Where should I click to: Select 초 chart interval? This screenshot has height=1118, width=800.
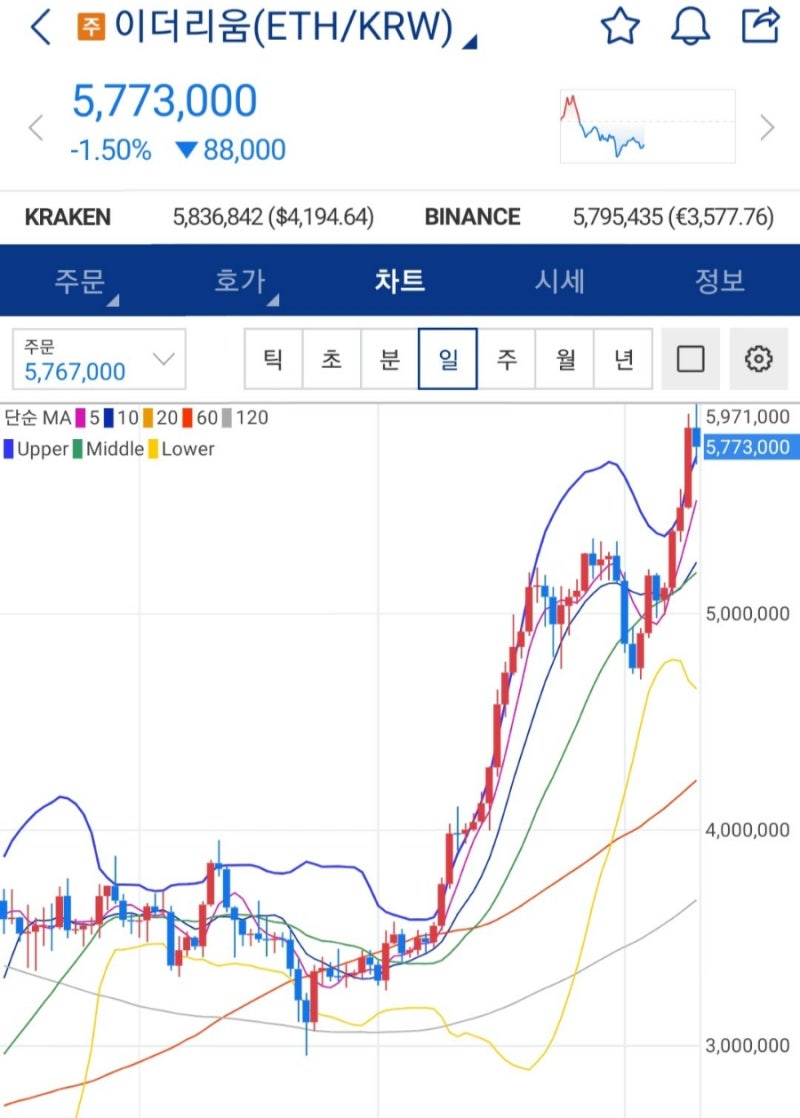pos(332,359)
